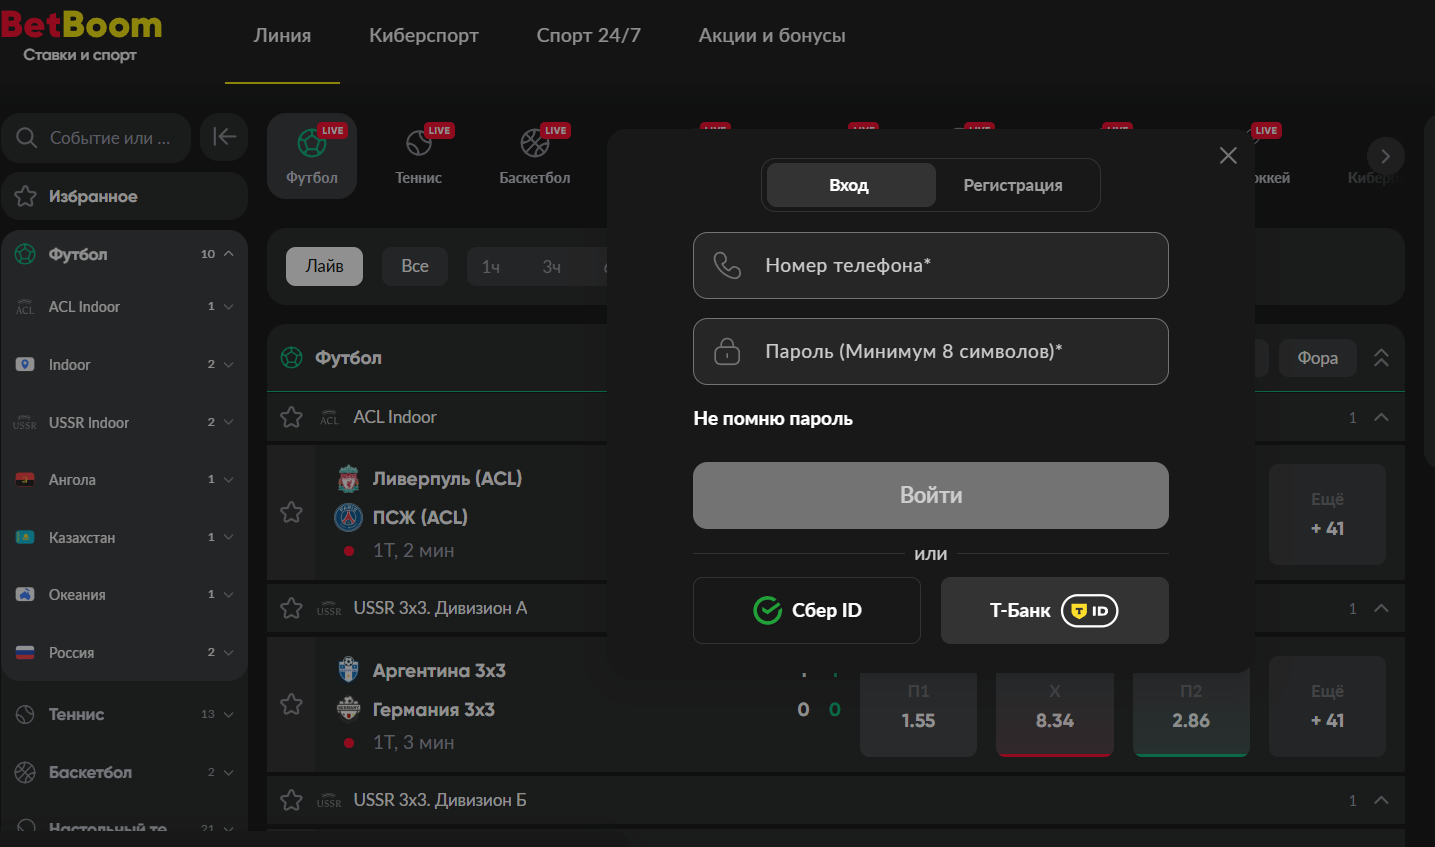The image size is (1435, 847).
Task: Favorite USSR 3x3 Дивизион Б star
Action: tap(291, 800)
